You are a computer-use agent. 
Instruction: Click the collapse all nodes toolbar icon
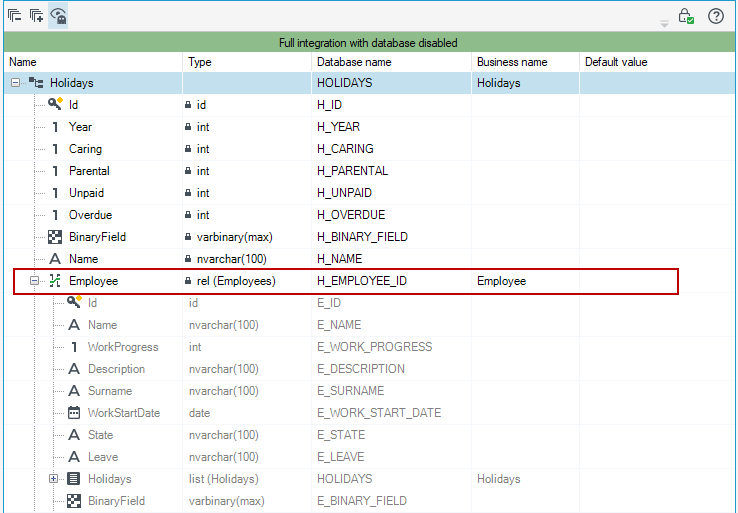click(x=15, y=16)
